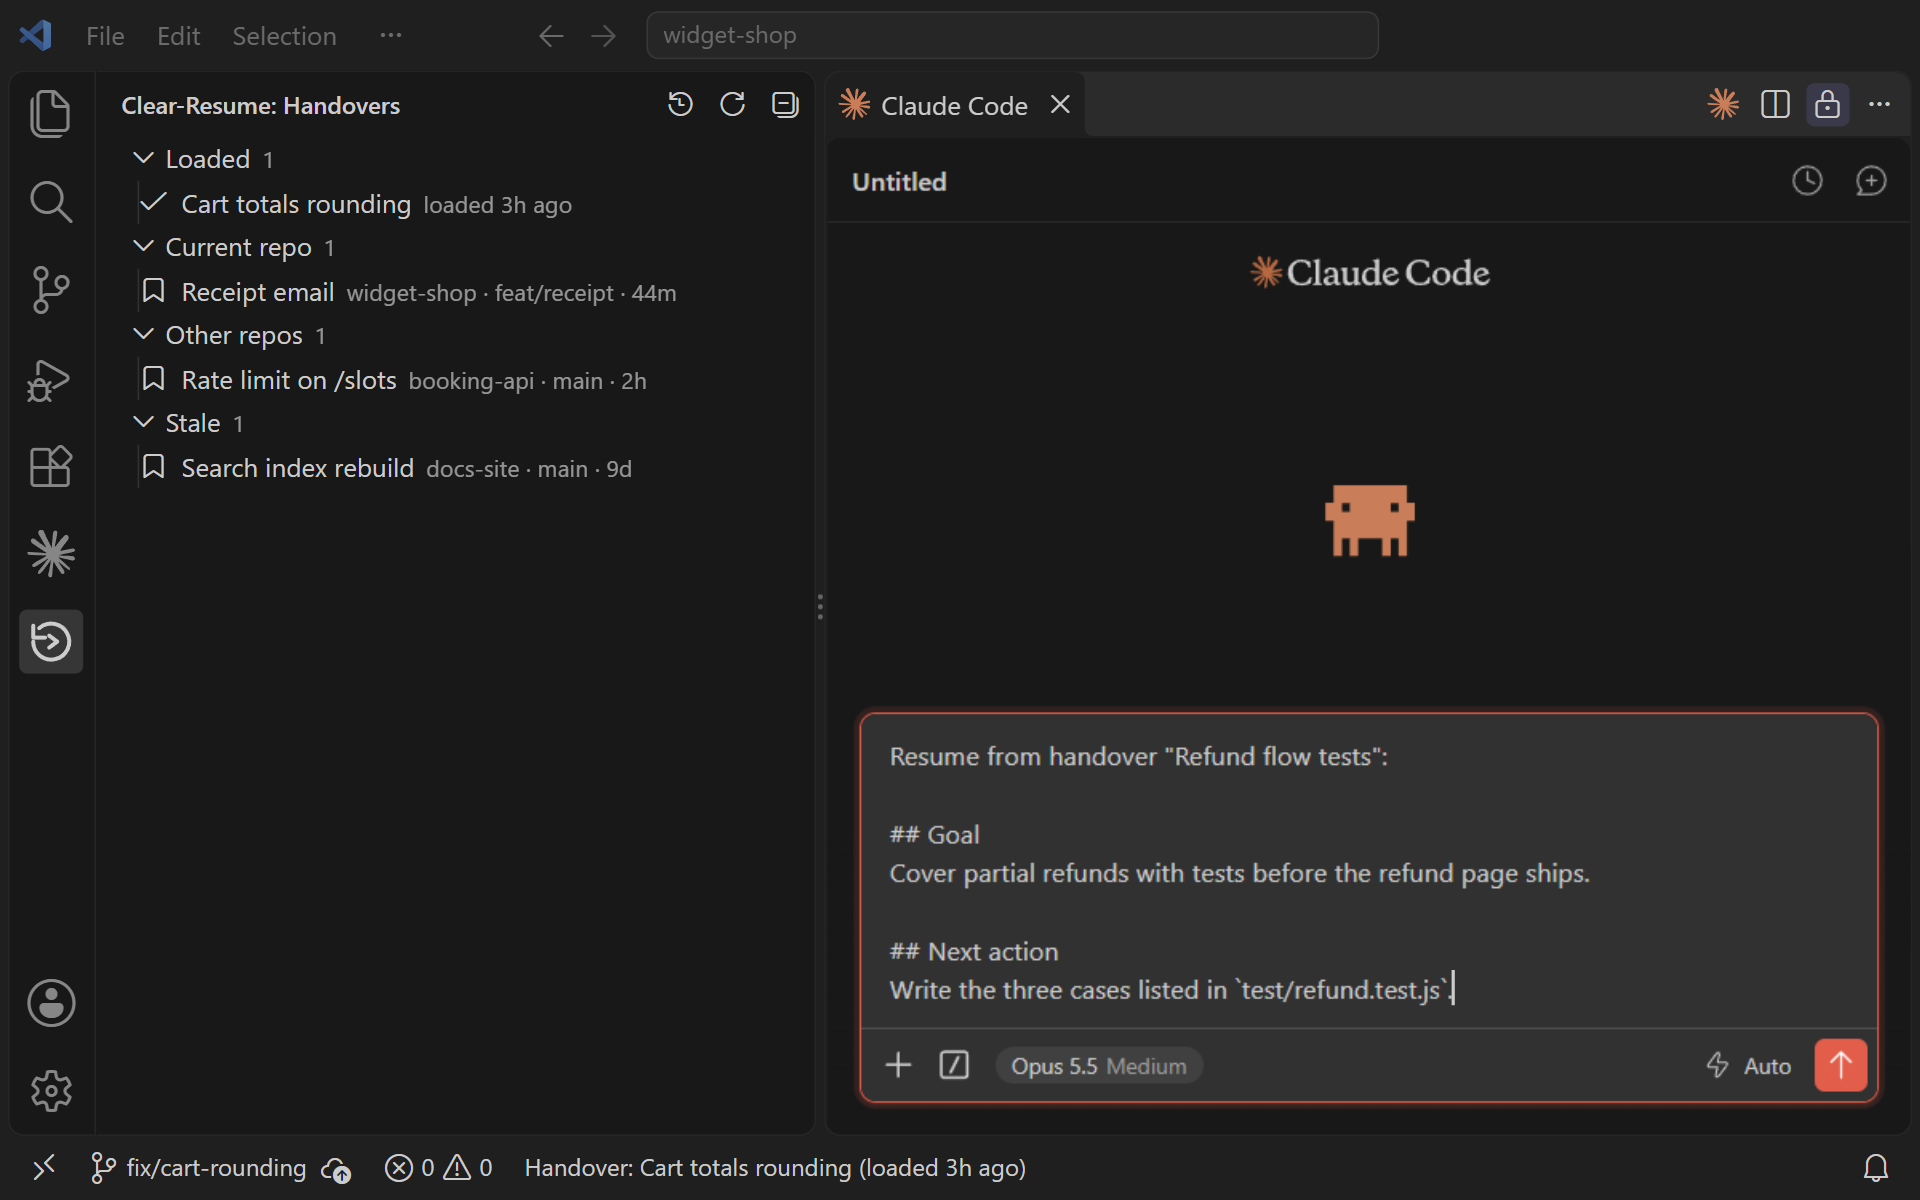Select the Clear-Resume handovers activity icon
The height and width of the screenshot is (1200, 1920).
[50, 641]
